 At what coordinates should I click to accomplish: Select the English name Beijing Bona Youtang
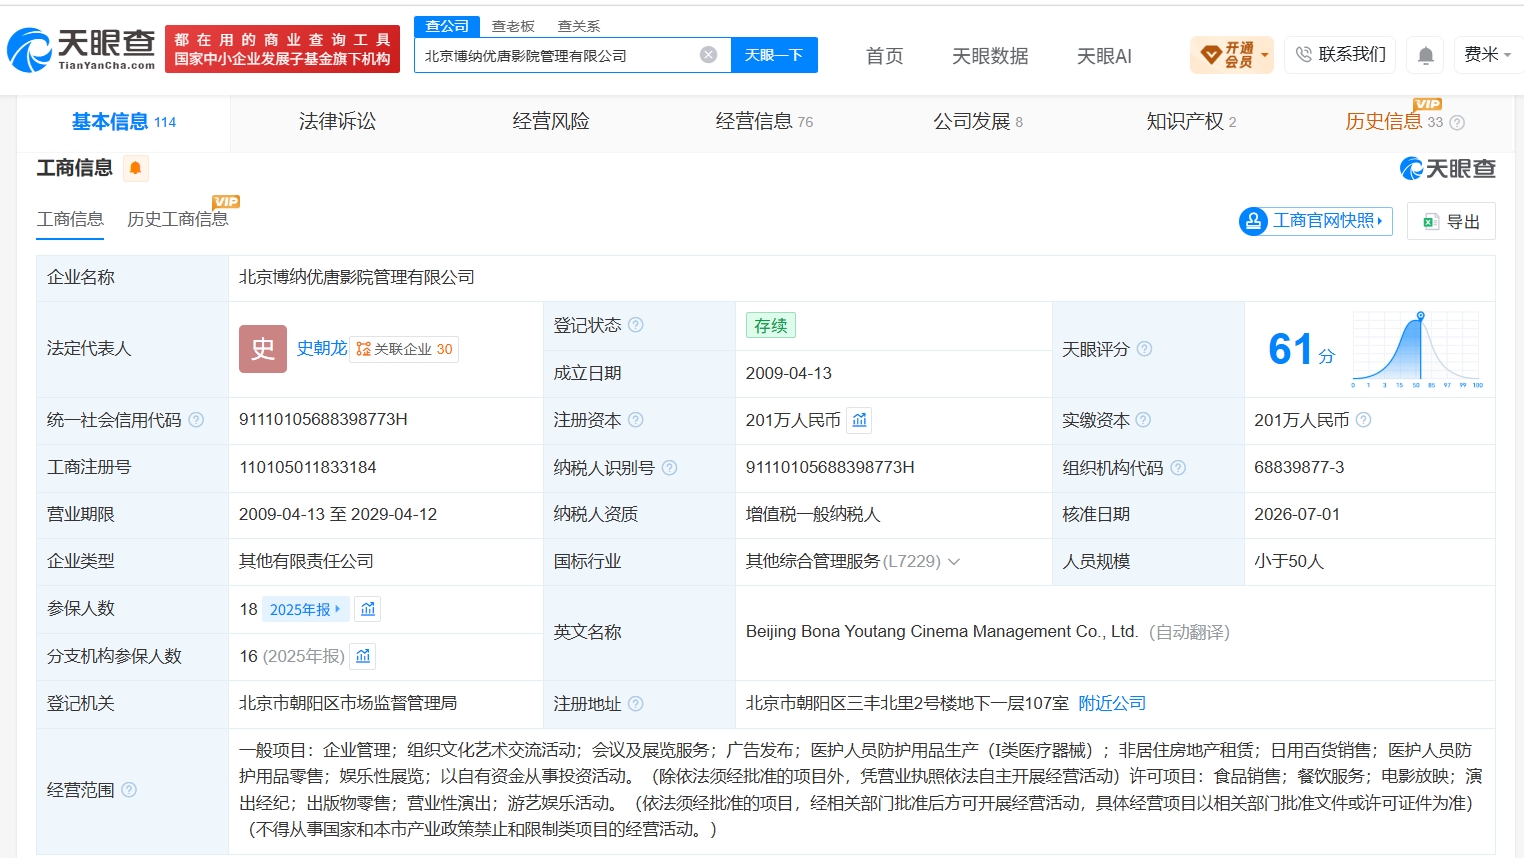942,632
